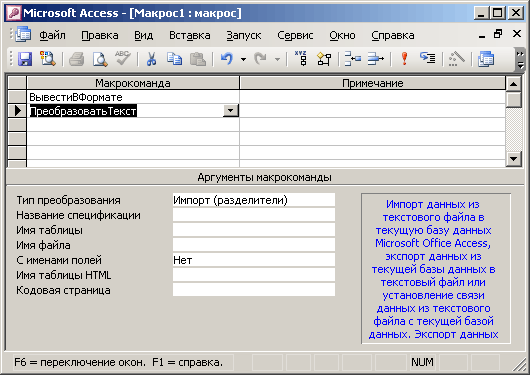Open the Вид menu
This screenshot has width=530, height=375.
coord(144,36)
